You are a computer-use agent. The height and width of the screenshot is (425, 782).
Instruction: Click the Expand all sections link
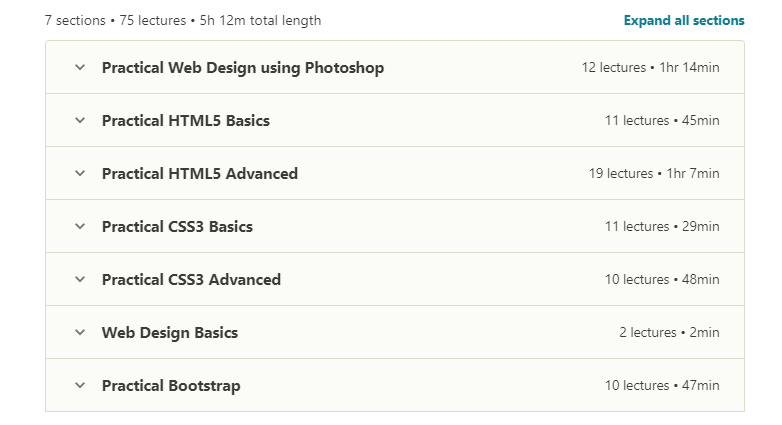pos(684,20)
